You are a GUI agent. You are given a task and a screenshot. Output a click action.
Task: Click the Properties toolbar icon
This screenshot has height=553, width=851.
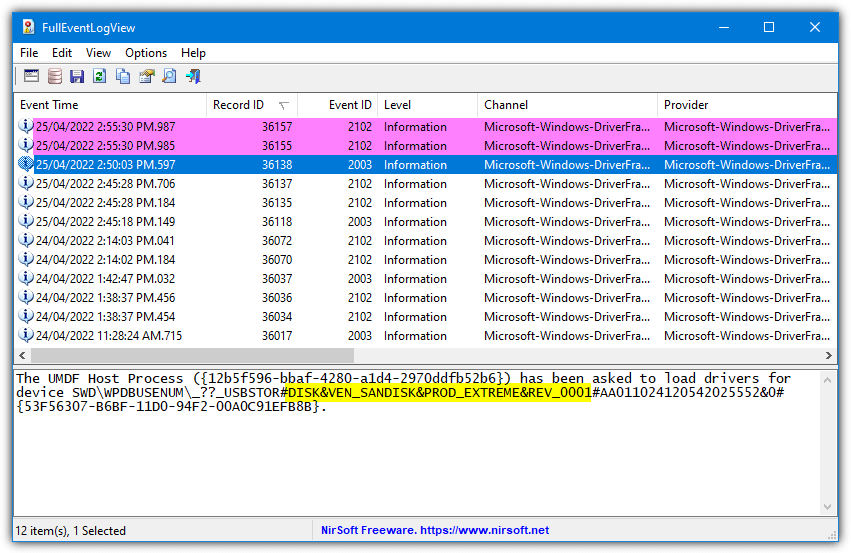(x=147, y=76)
